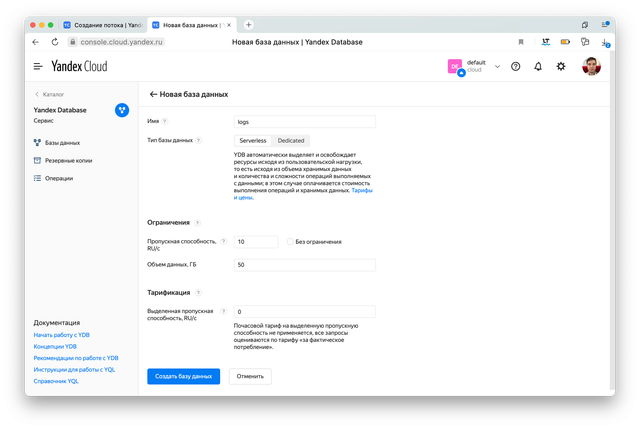
Task: Click help icon next to Тарификация heading
Action: coord(197,292)
